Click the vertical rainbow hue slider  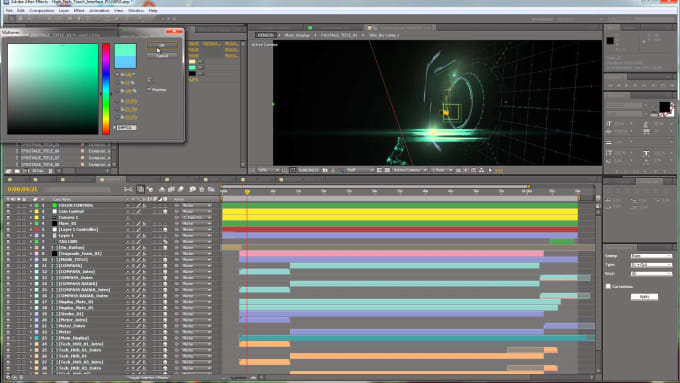106,88
